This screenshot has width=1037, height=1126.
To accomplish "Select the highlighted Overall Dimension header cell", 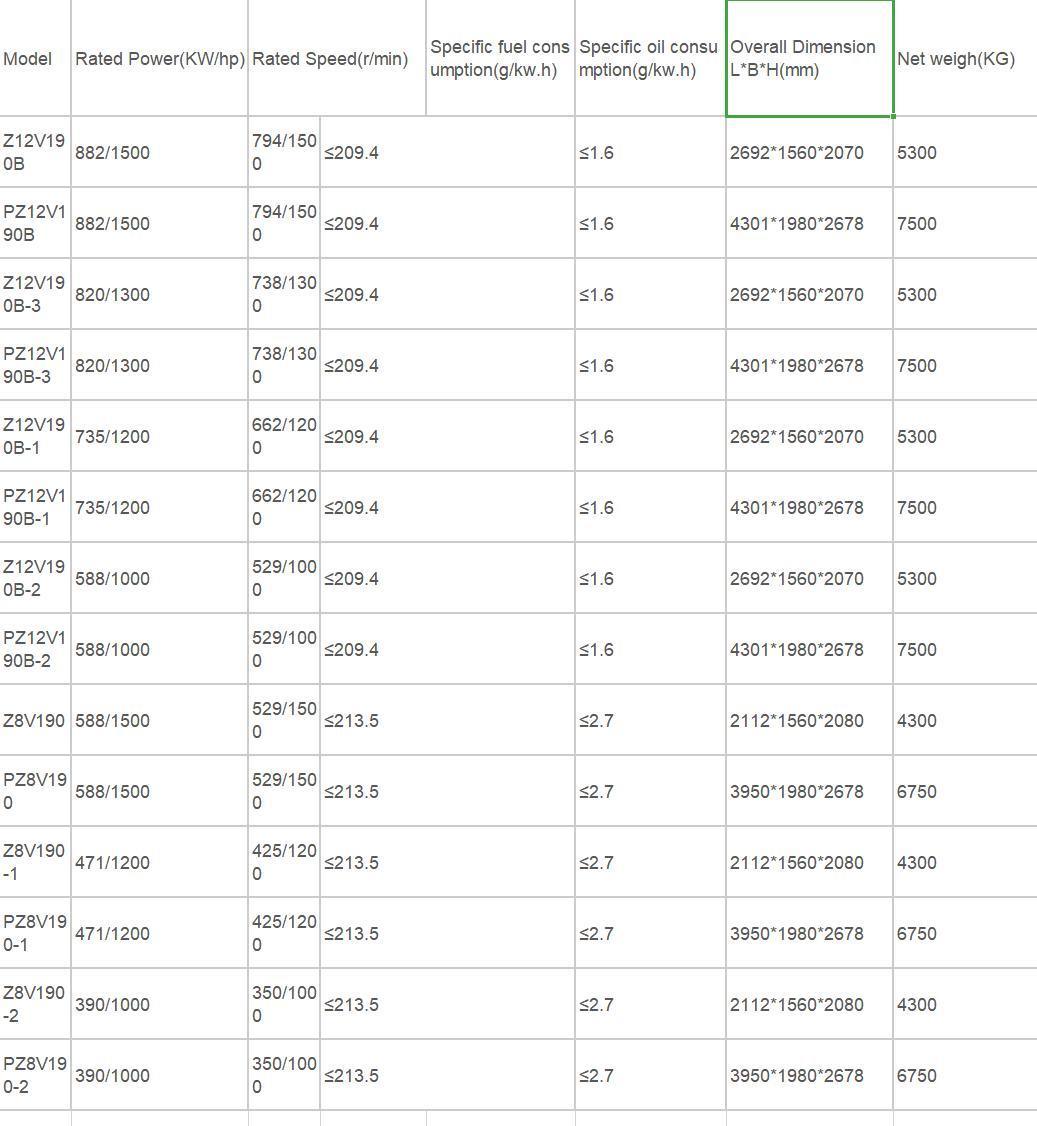I will 808,59.
